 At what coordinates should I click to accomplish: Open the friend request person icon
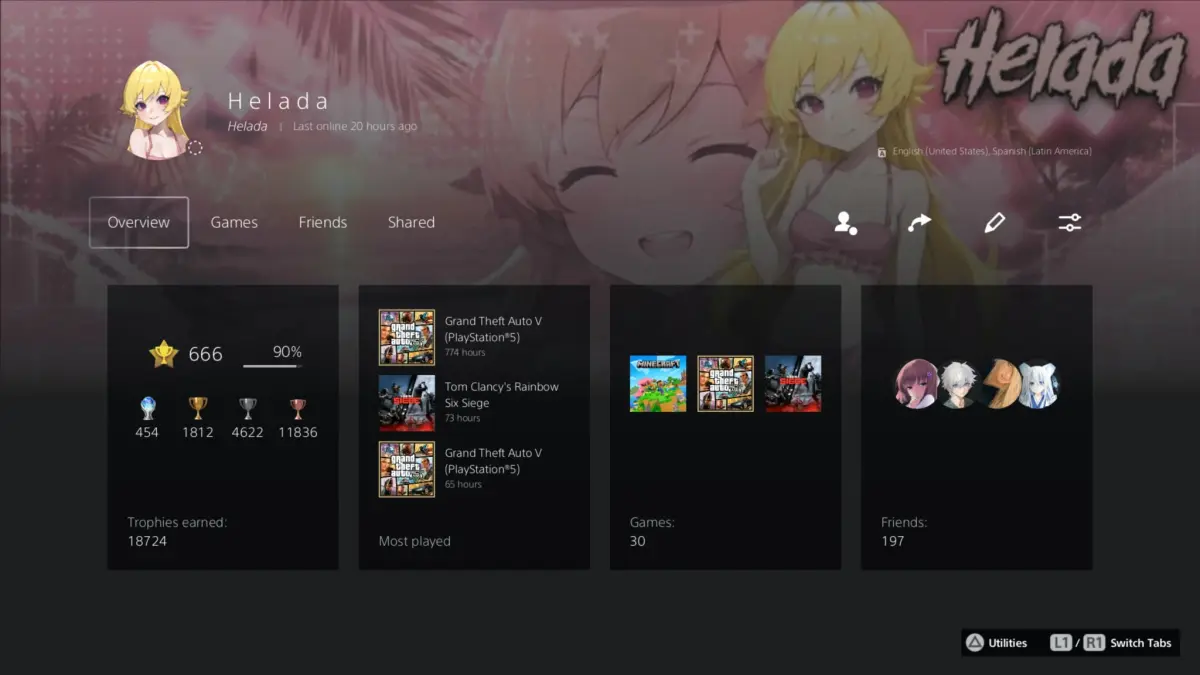point(846,223)
